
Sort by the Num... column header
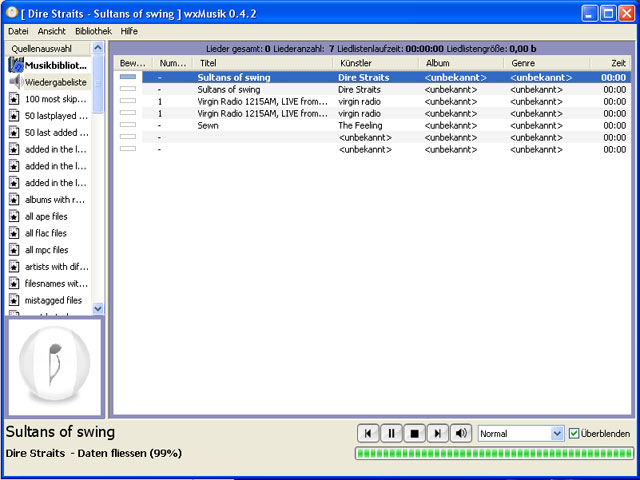(173, 63)
